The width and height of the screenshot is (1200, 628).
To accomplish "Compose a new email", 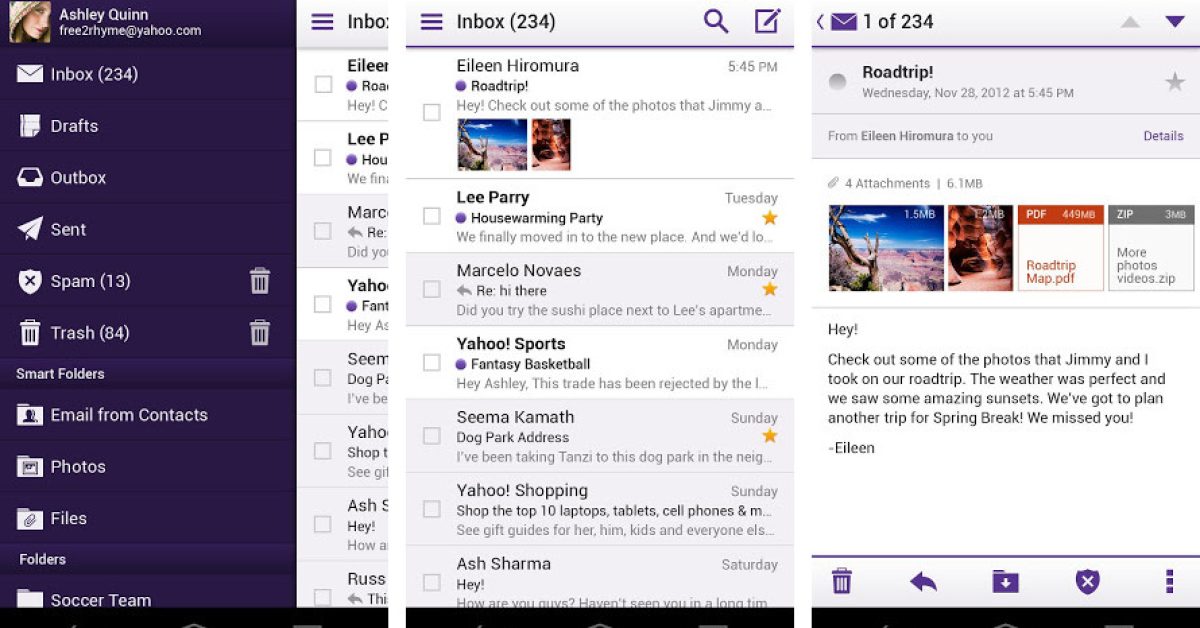I will 767,21.
